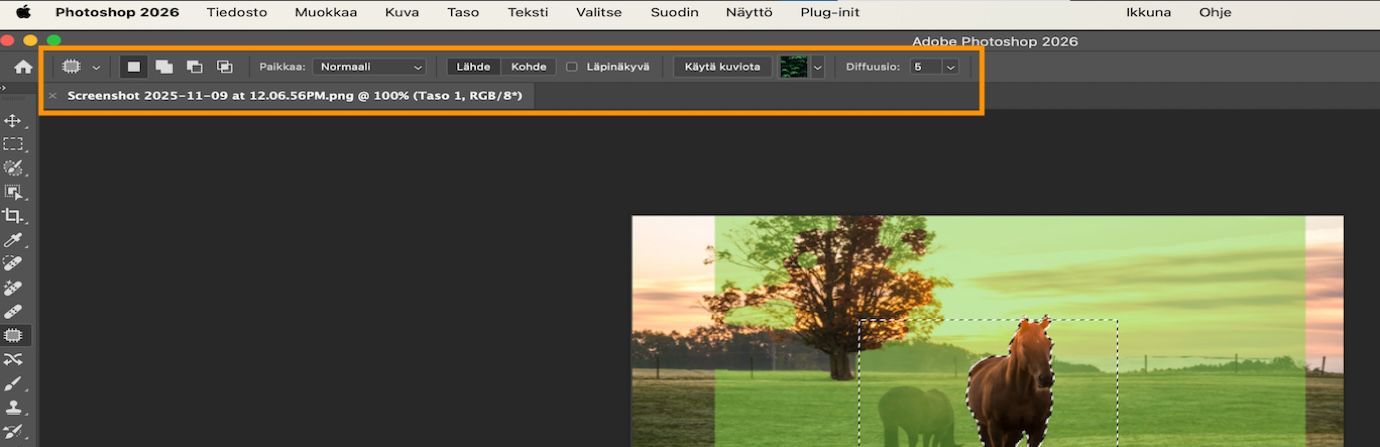Screen dimensions: 1380x447
Task: Select the Crop tool
Action: (x=13, y=216)
